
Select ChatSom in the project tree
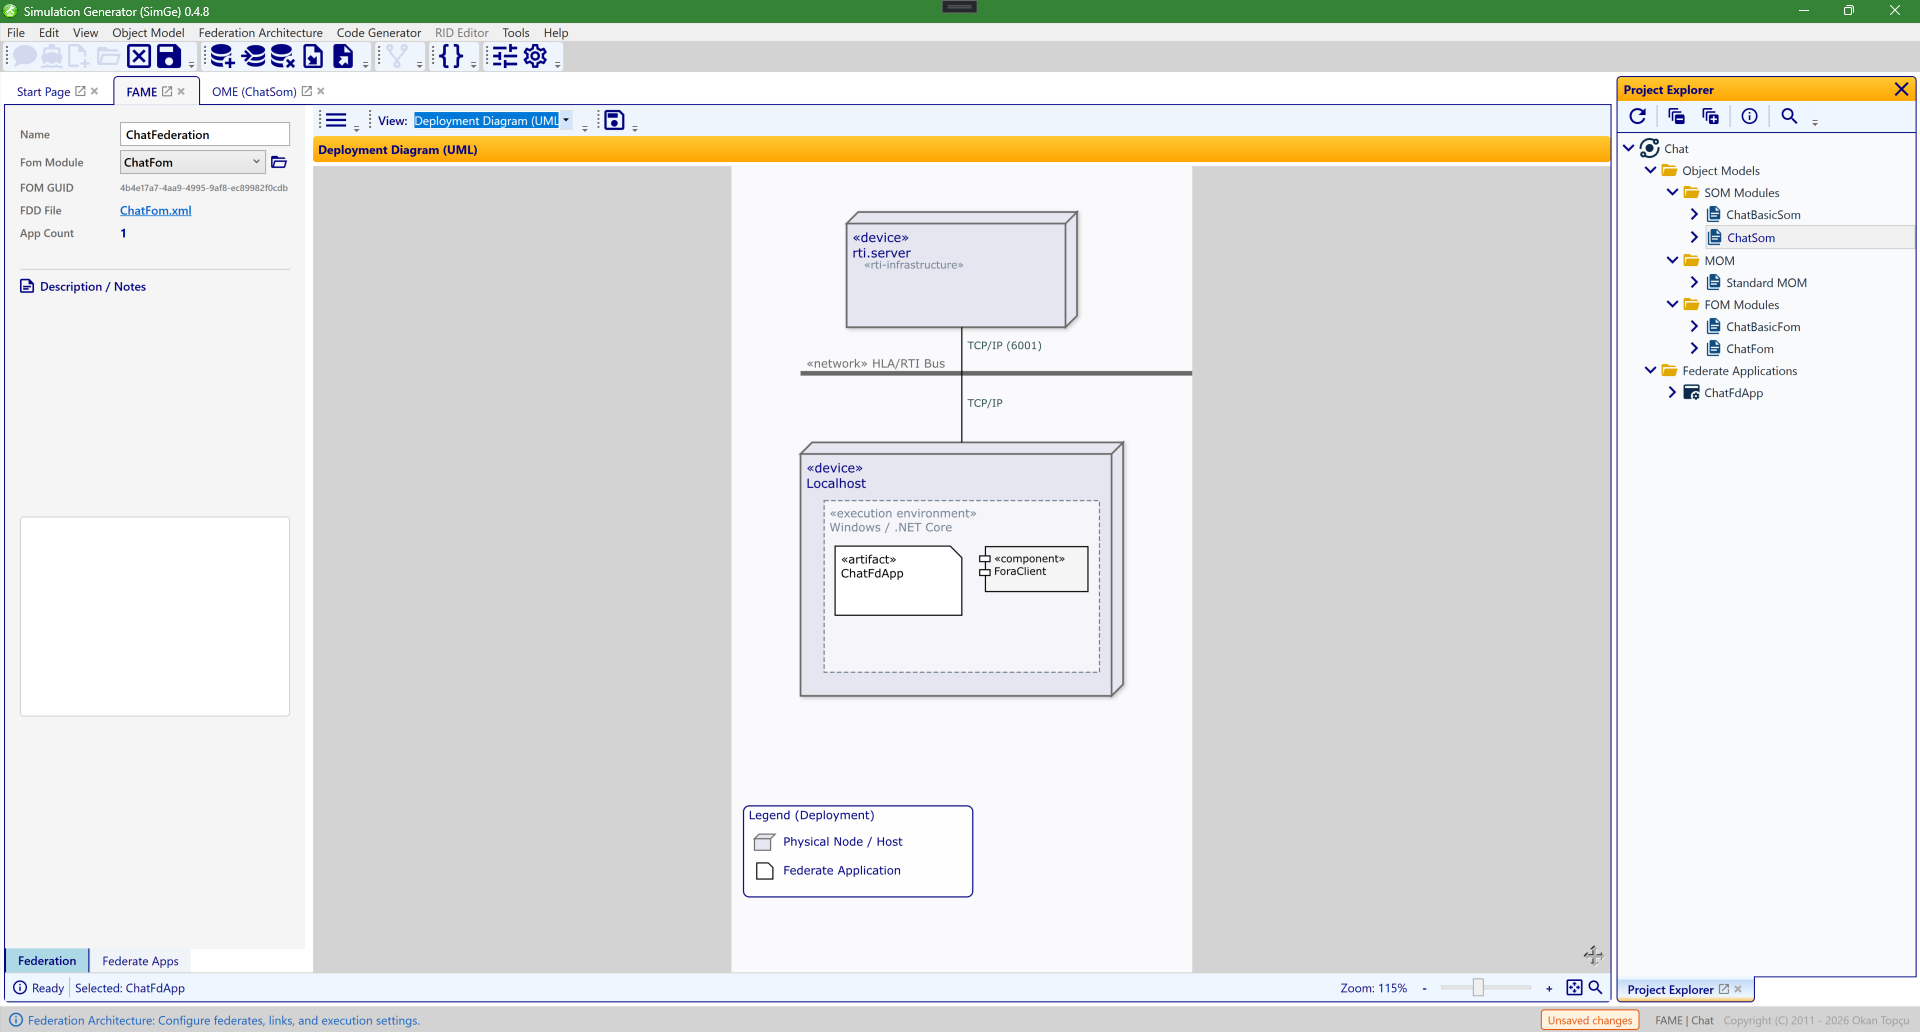click(1750, 237)
